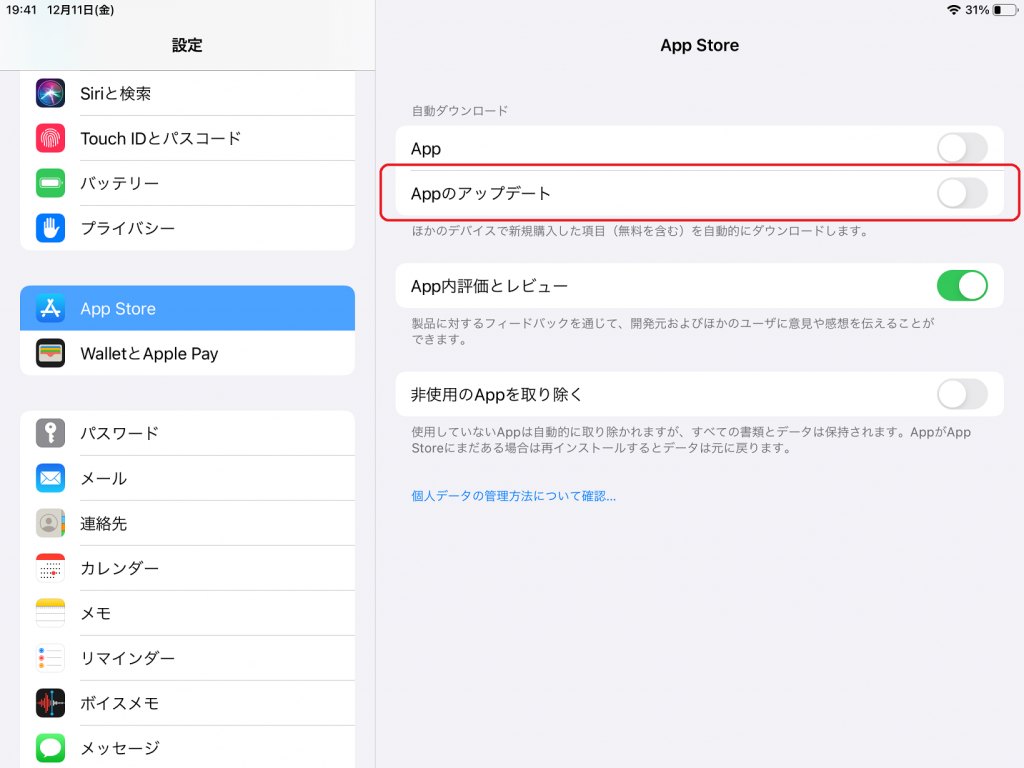Open リマインダー settings

[187, 658]
